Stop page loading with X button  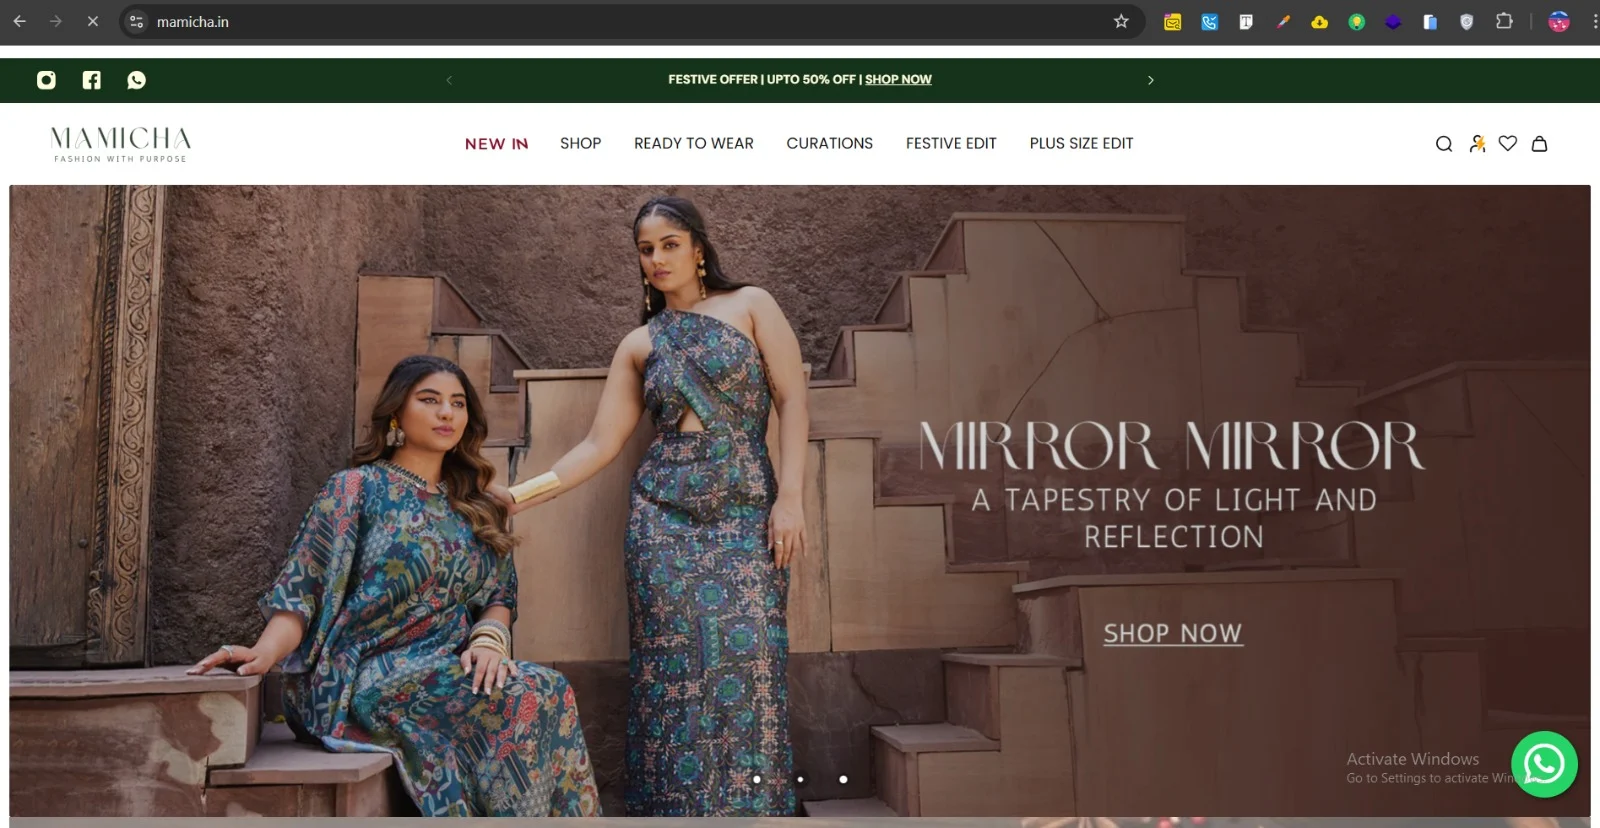93,21
